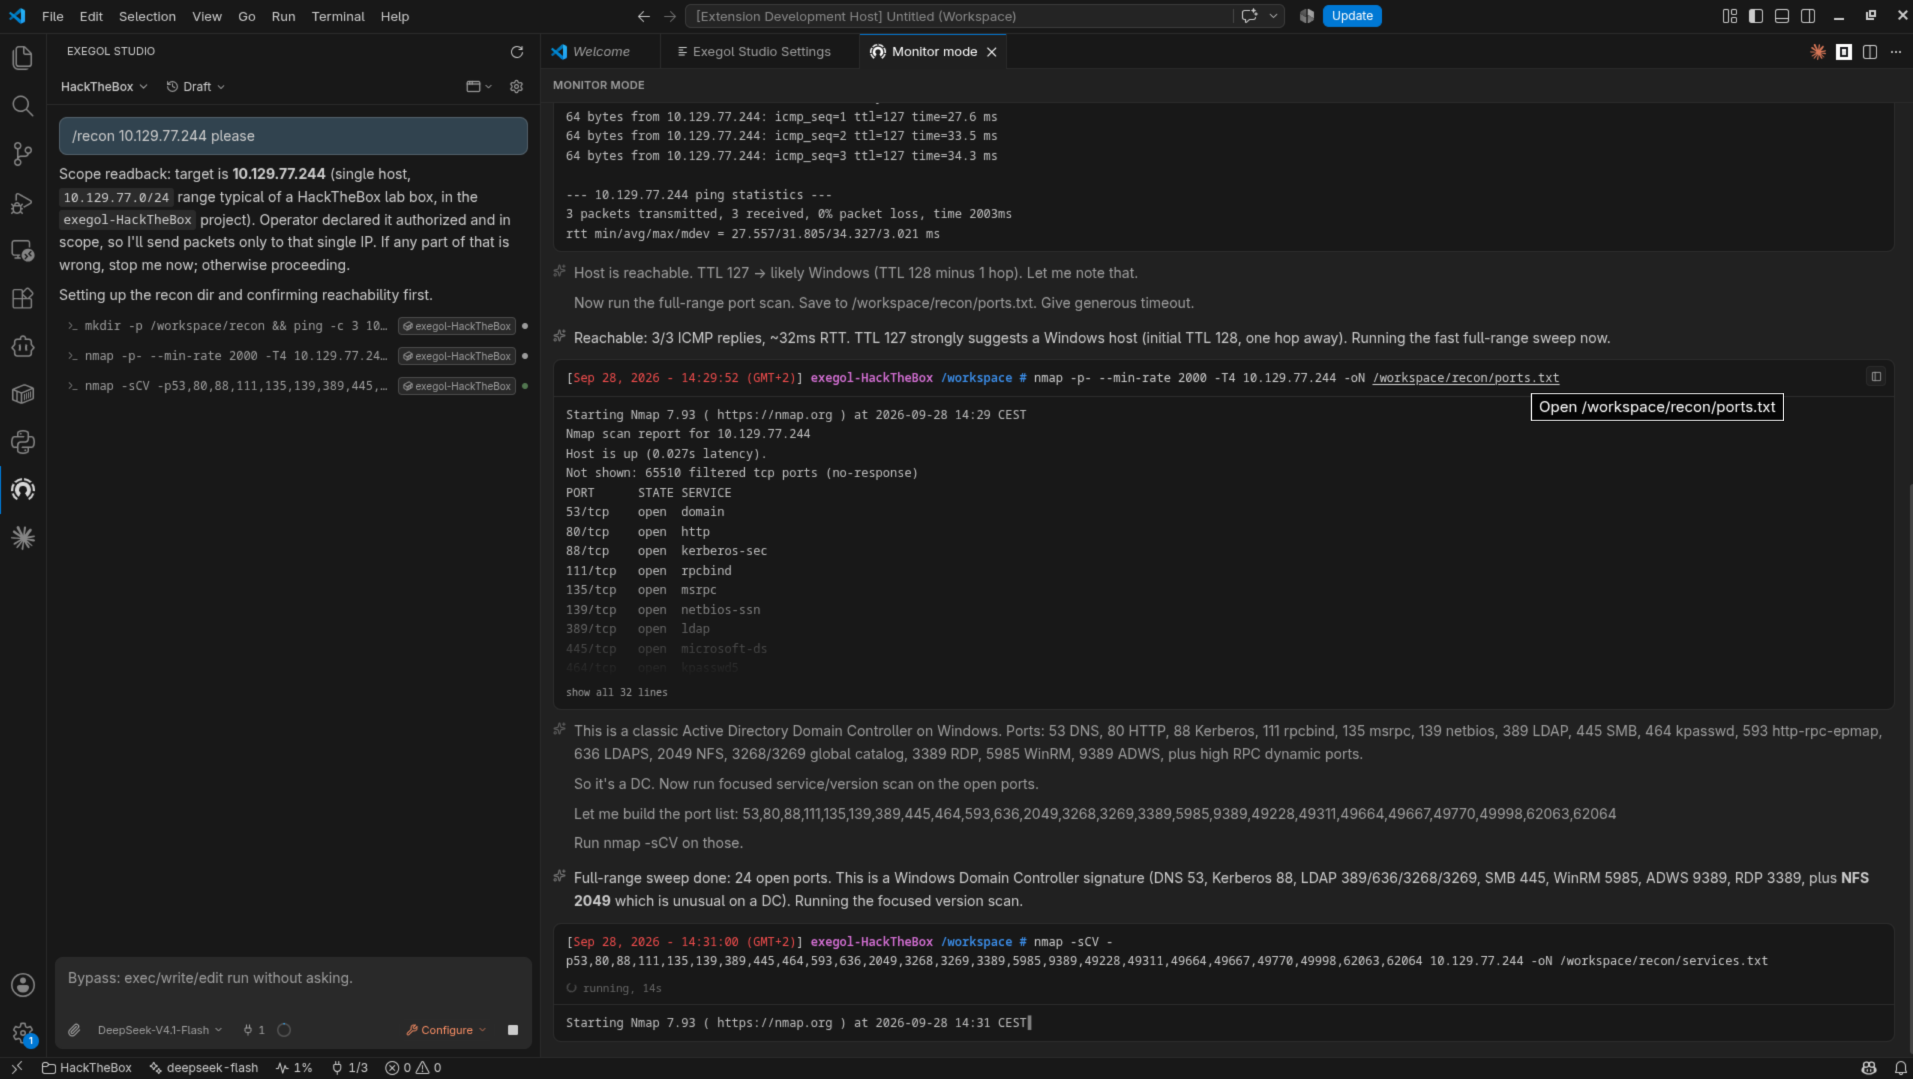Open Exegol Studio panel settings gear
1913x1079 pixels.
516,87
